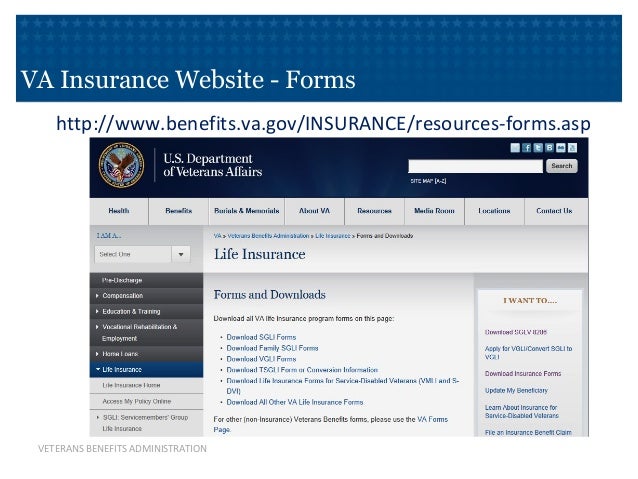Open the Select One dropdown arrow

pyautogui.click(x=181, y=254)
